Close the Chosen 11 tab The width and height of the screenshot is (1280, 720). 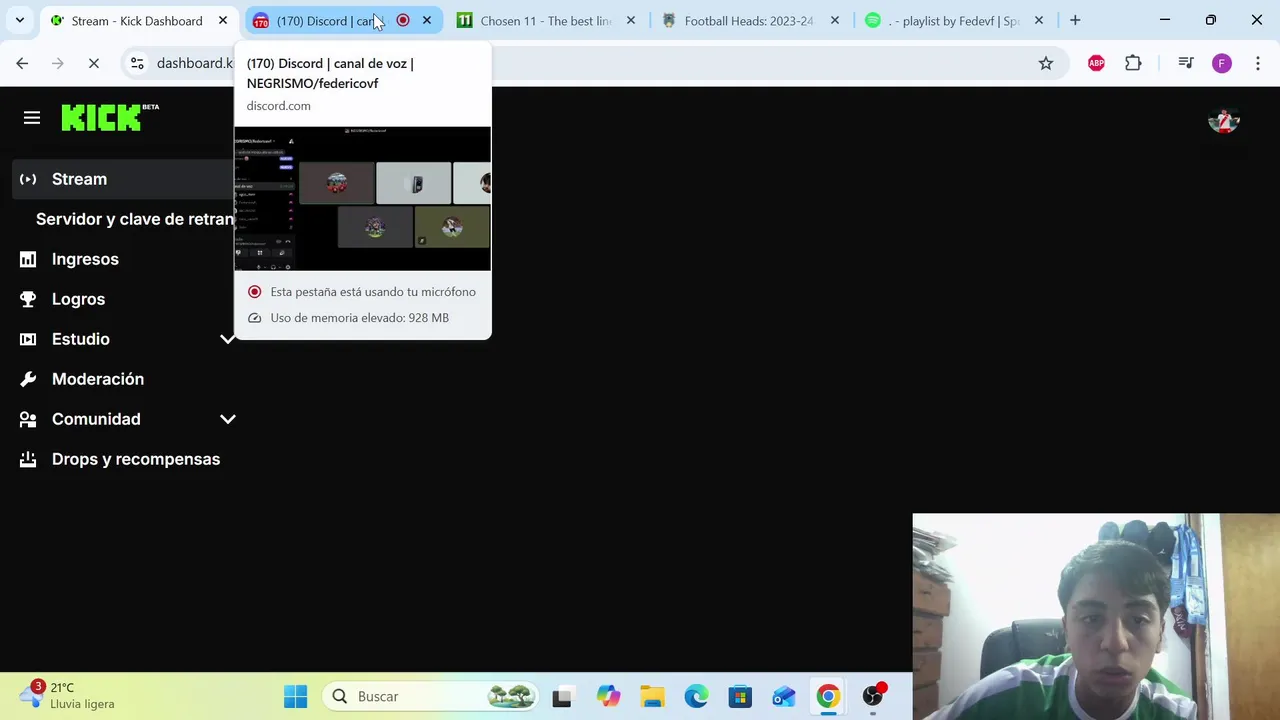(x=631, y=20)
